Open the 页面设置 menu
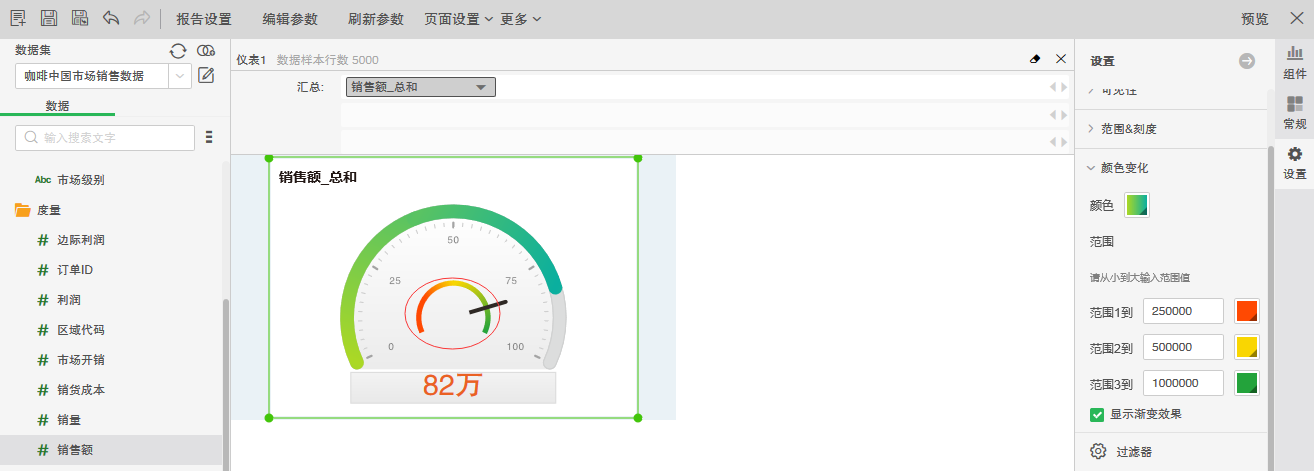 click(458, 19)
